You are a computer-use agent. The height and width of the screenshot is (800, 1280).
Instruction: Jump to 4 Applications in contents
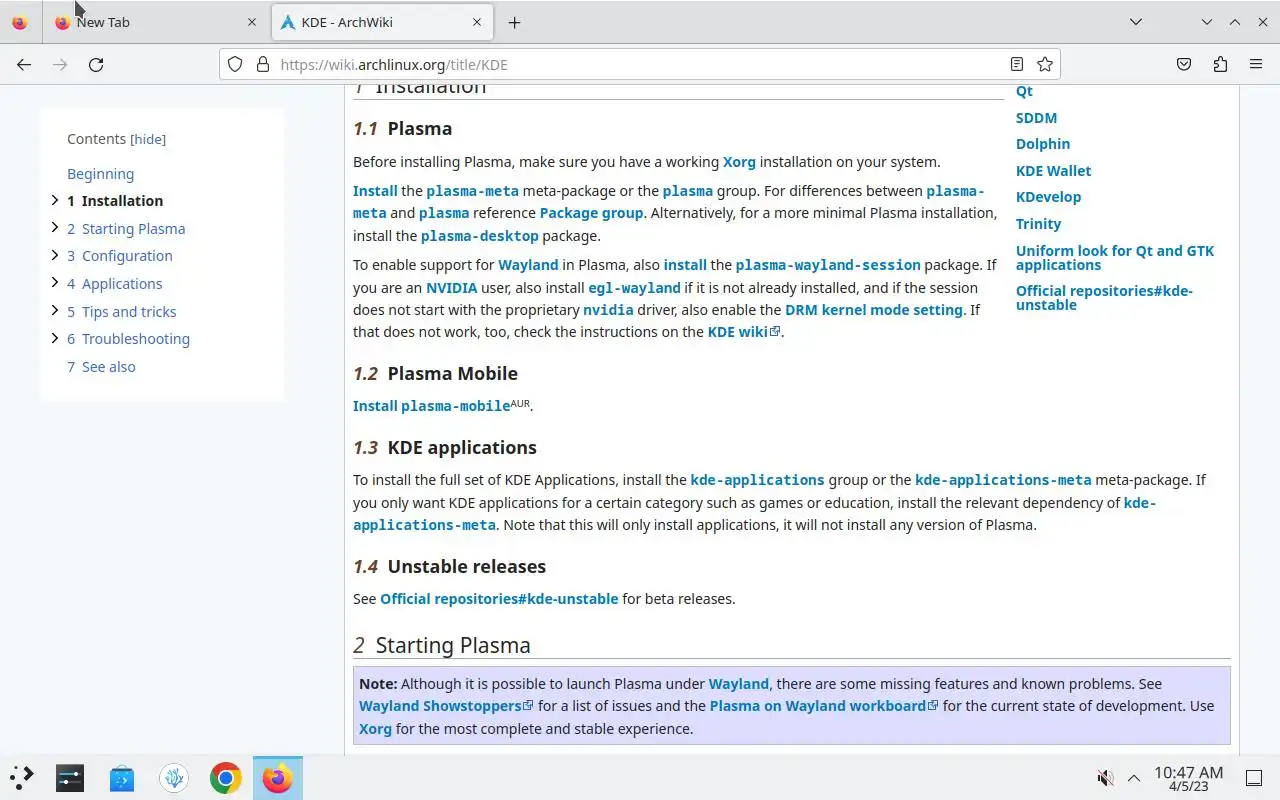click(114, 284)
